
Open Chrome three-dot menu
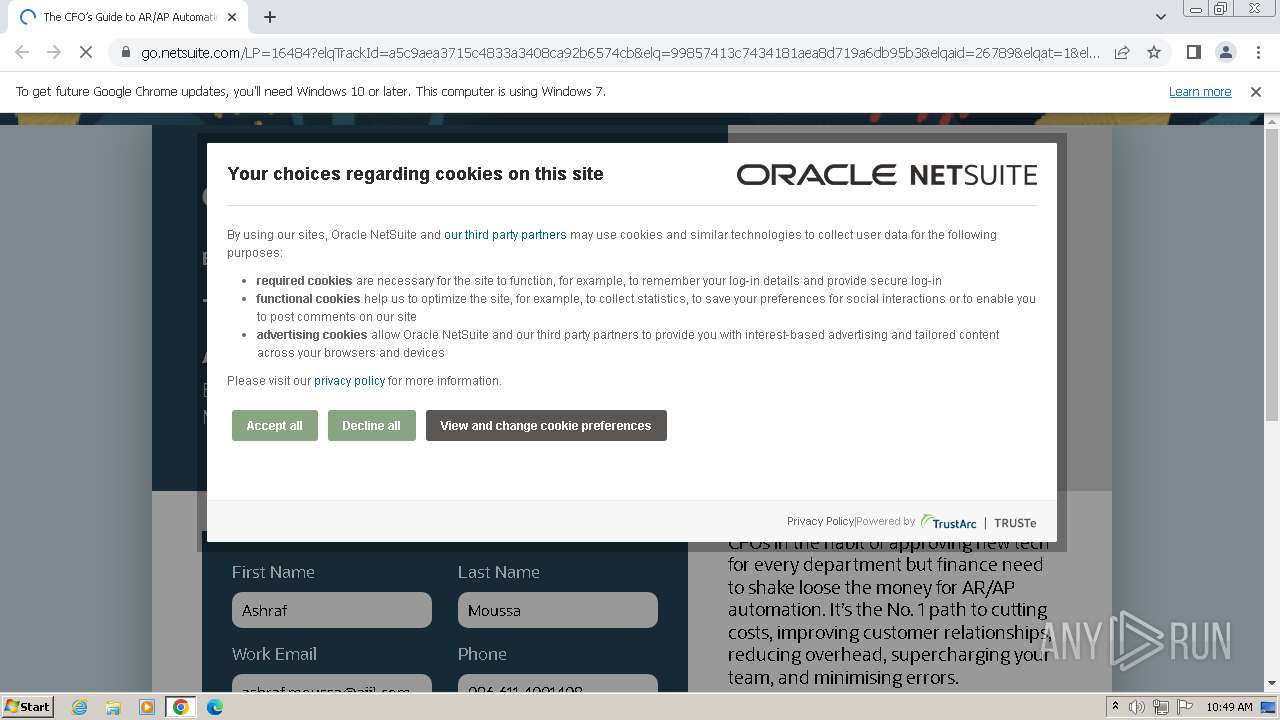coord(1258,52)
